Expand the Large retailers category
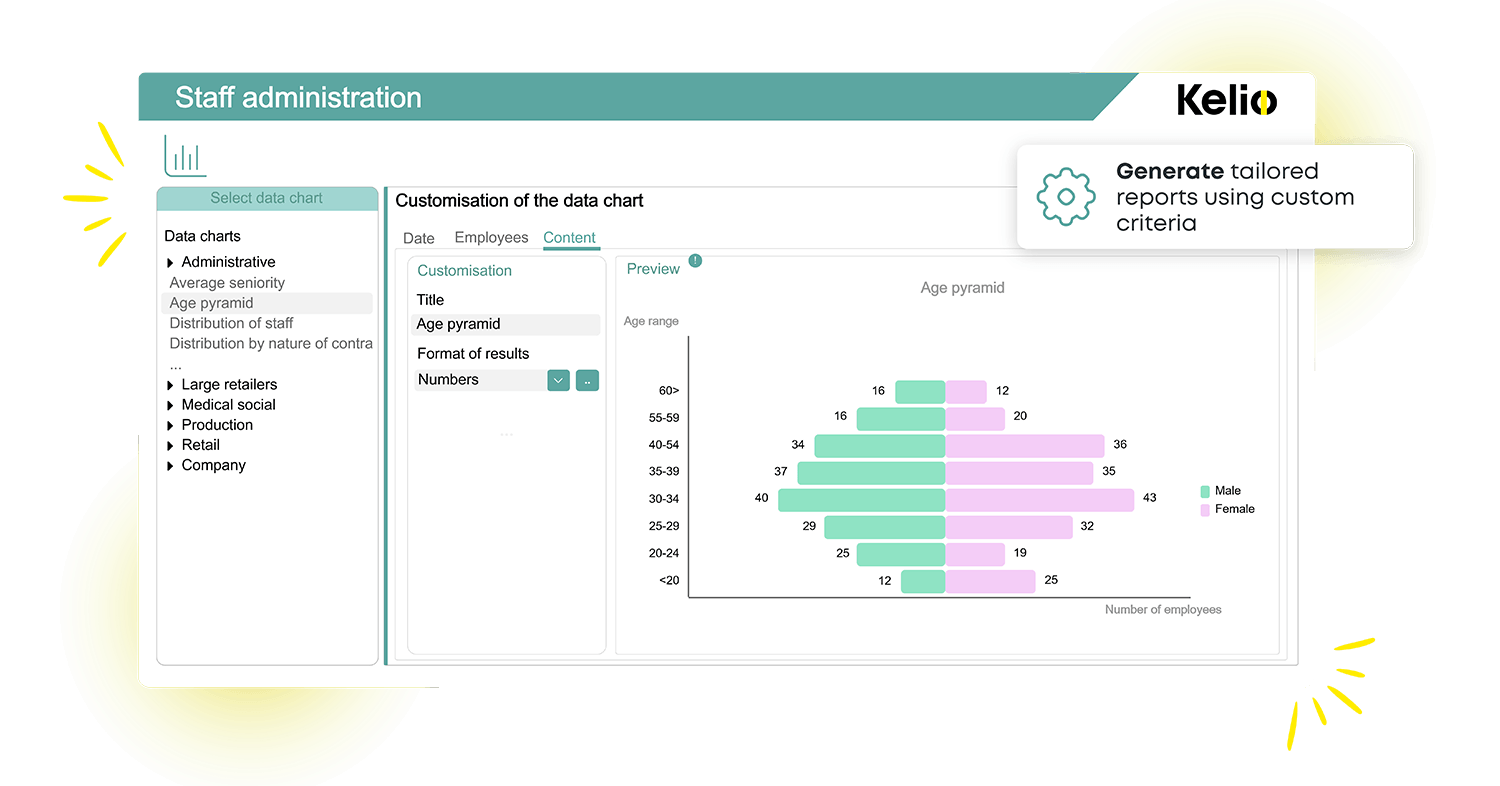This screenshot has height=786, width=1500. coord(171,385)
